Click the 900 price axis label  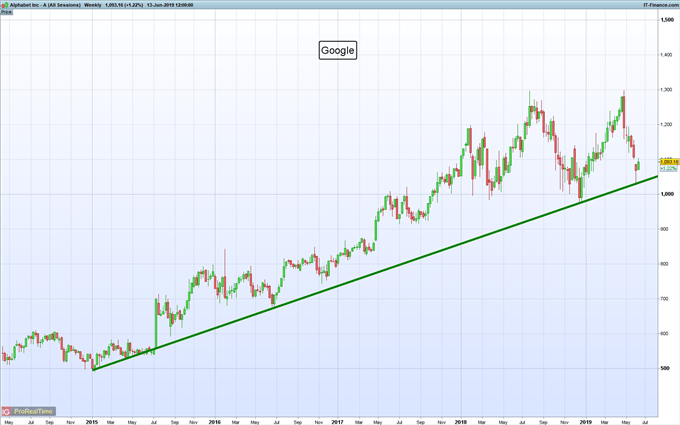664,229
